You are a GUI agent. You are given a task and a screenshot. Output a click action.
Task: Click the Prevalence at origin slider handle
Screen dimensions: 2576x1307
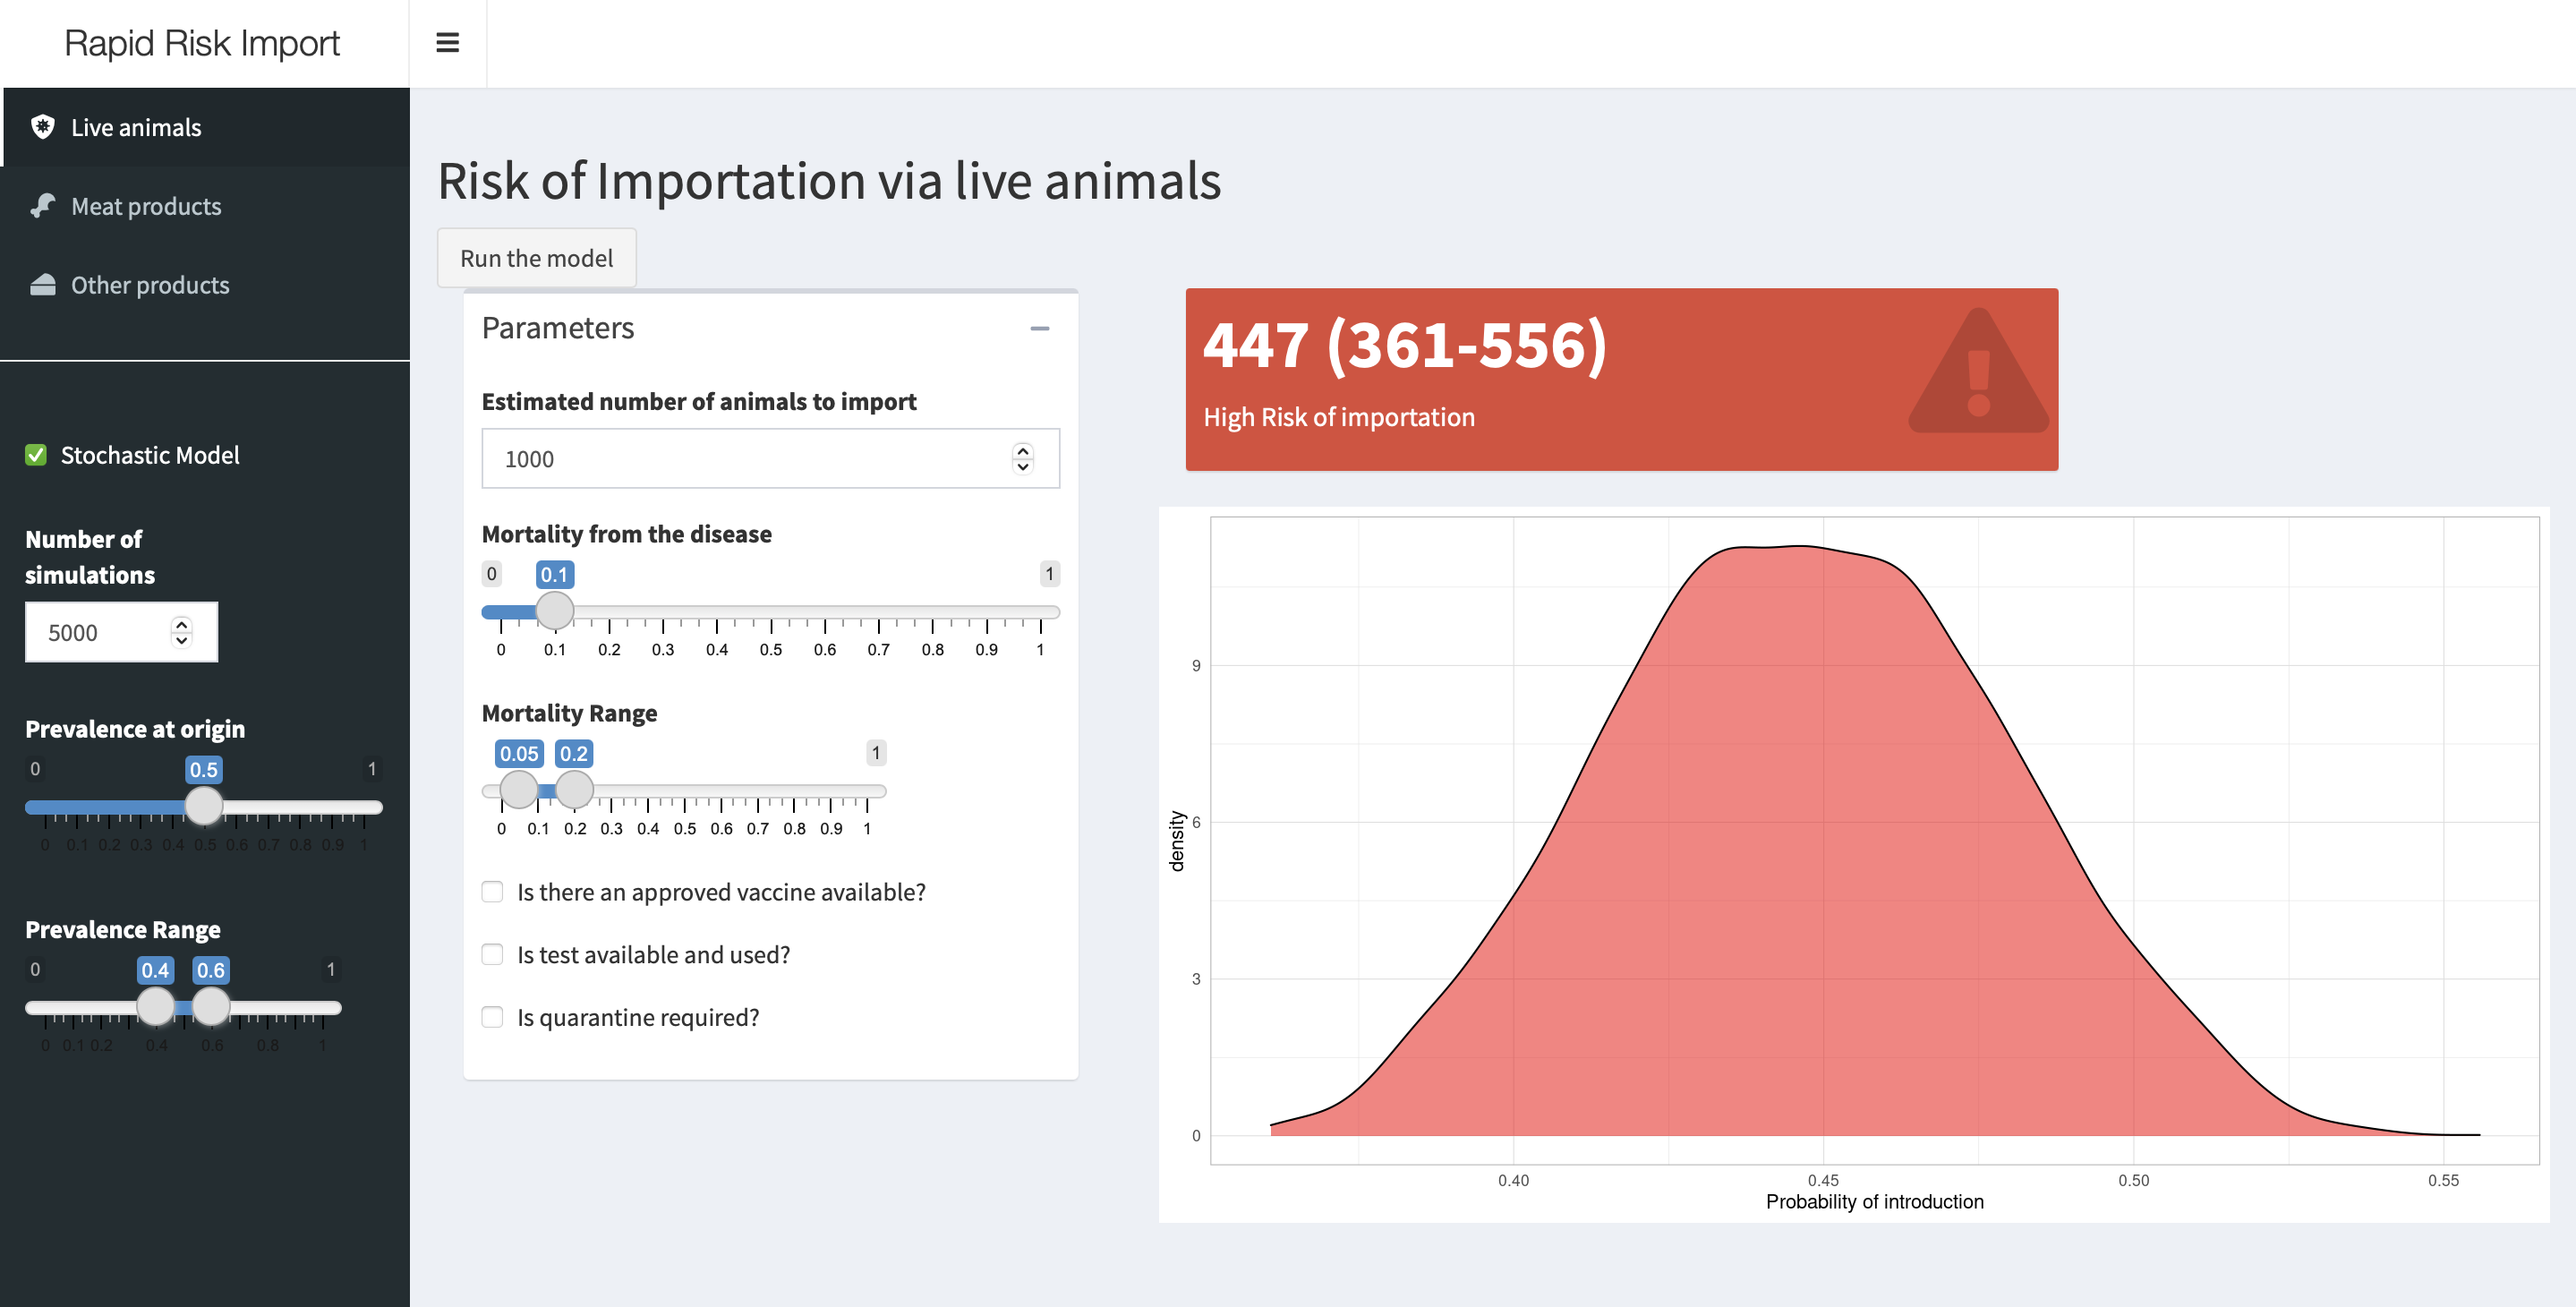(x=204, y=805)
